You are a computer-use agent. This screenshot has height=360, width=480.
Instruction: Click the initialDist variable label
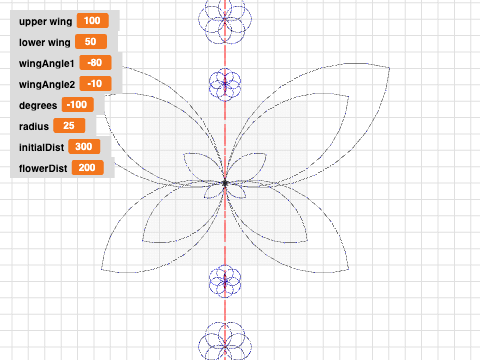[x=41, y=147]
